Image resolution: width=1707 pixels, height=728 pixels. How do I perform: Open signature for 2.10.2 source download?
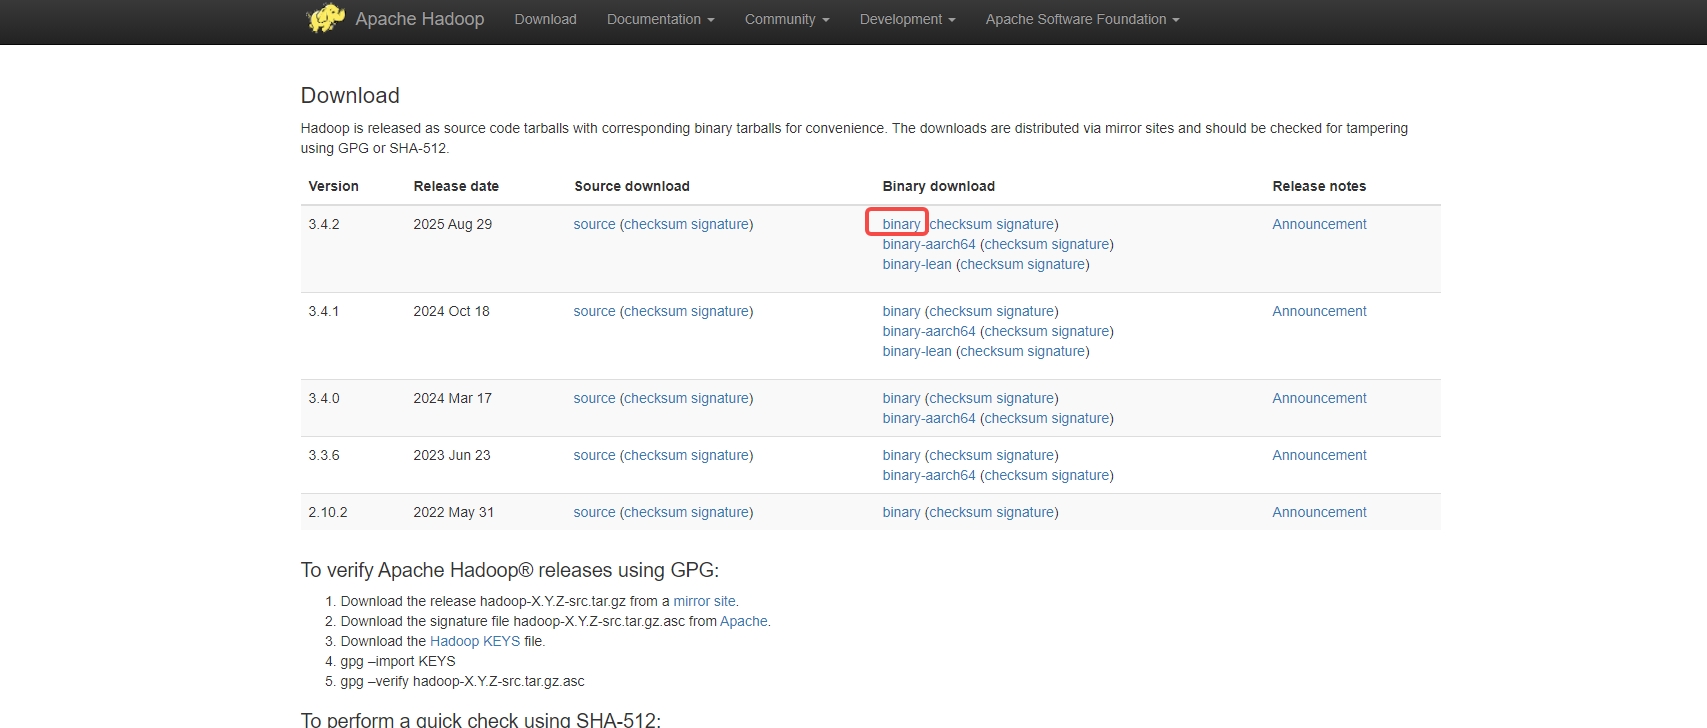[720, 512]
